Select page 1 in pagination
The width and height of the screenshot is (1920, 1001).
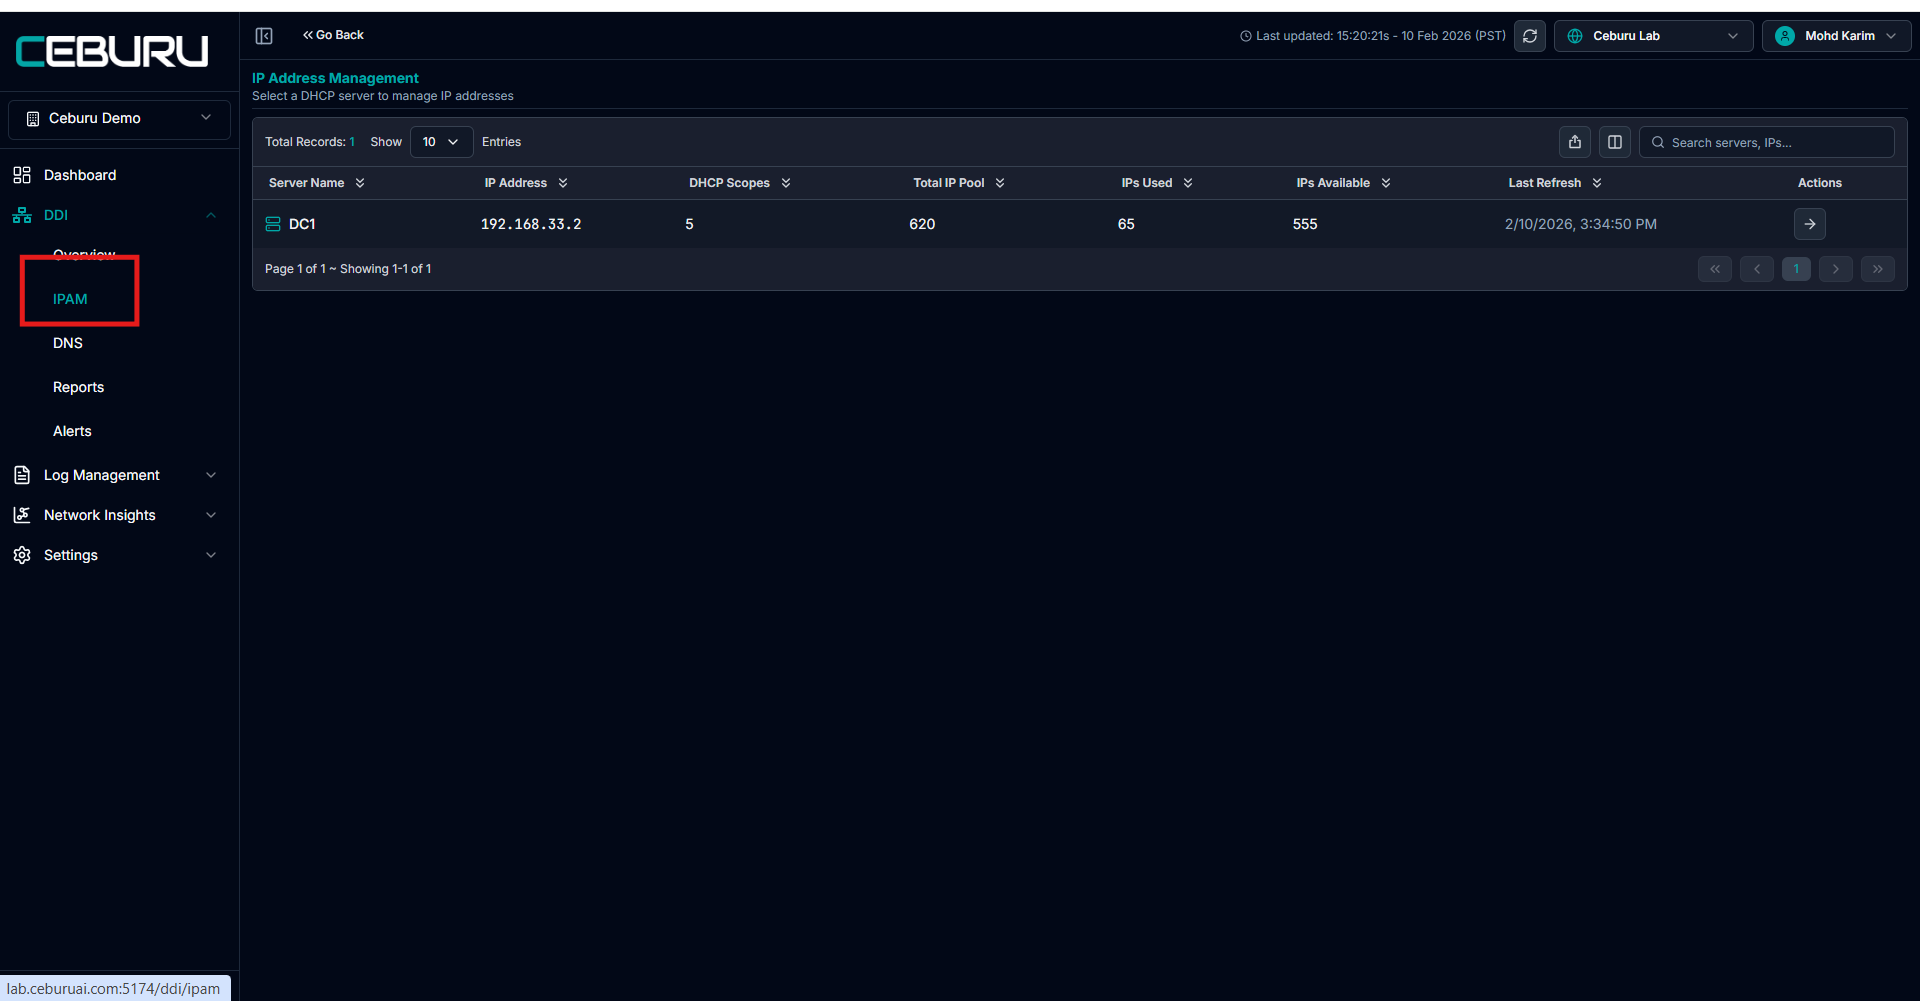[x=1796, y=269]
